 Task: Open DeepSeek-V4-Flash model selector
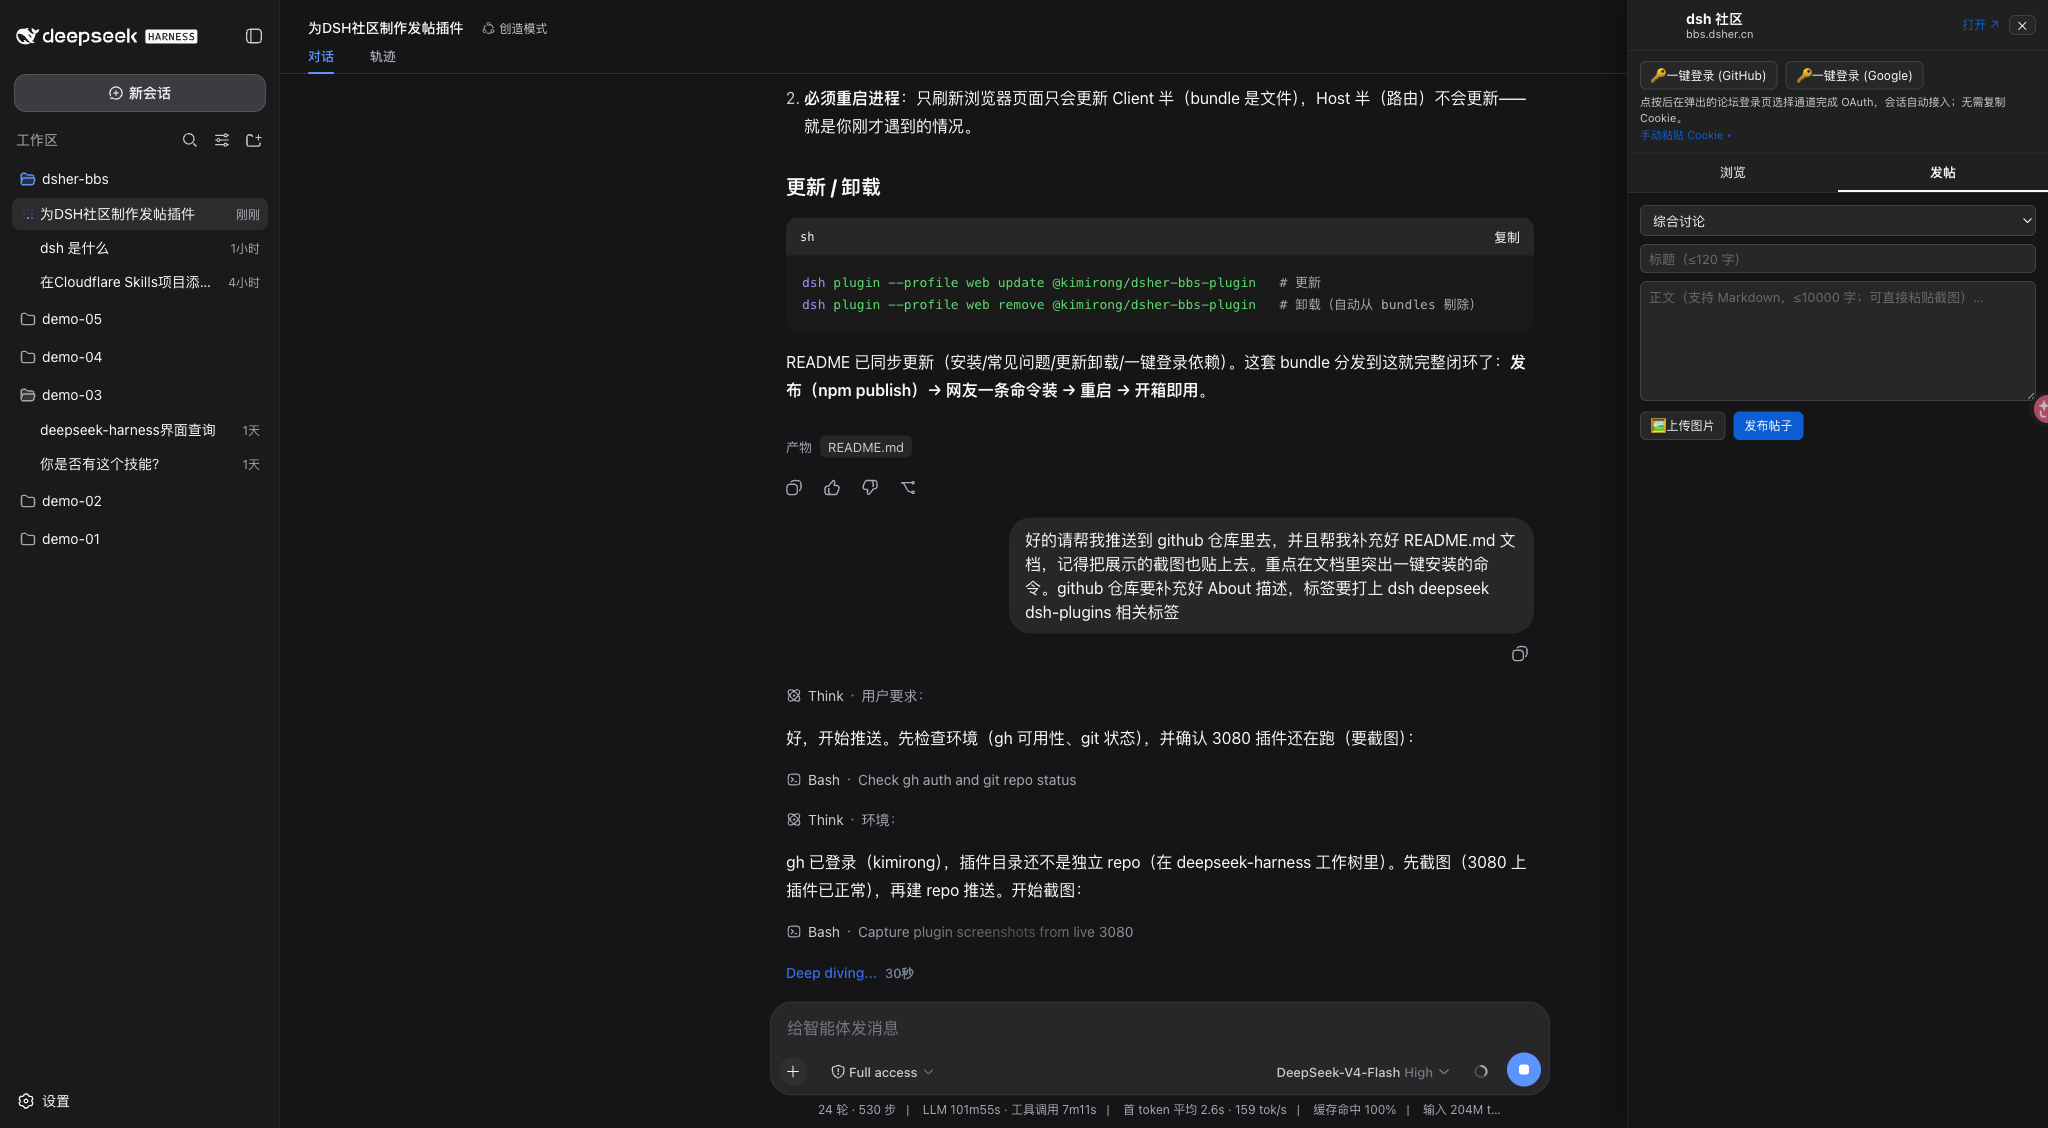click(x=1362, y=1072)
